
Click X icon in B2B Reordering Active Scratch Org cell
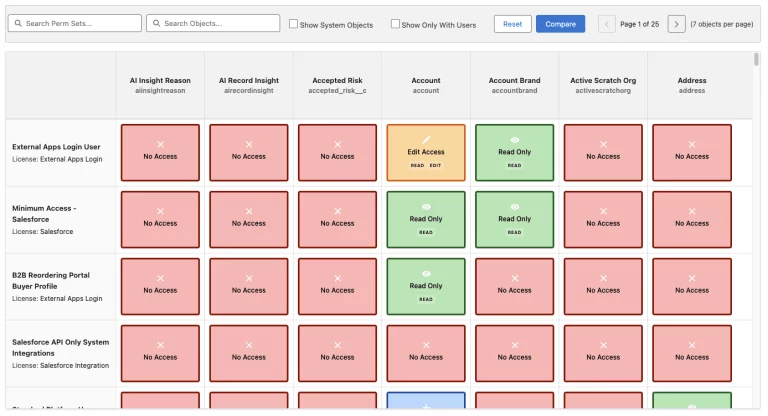coord(603,278)
